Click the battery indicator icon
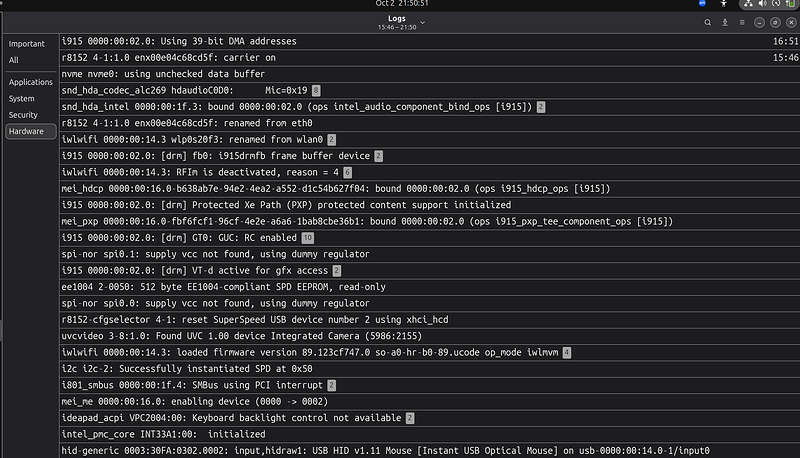The image size is (800, 458). pyautogui.click(x=790, y=4)
